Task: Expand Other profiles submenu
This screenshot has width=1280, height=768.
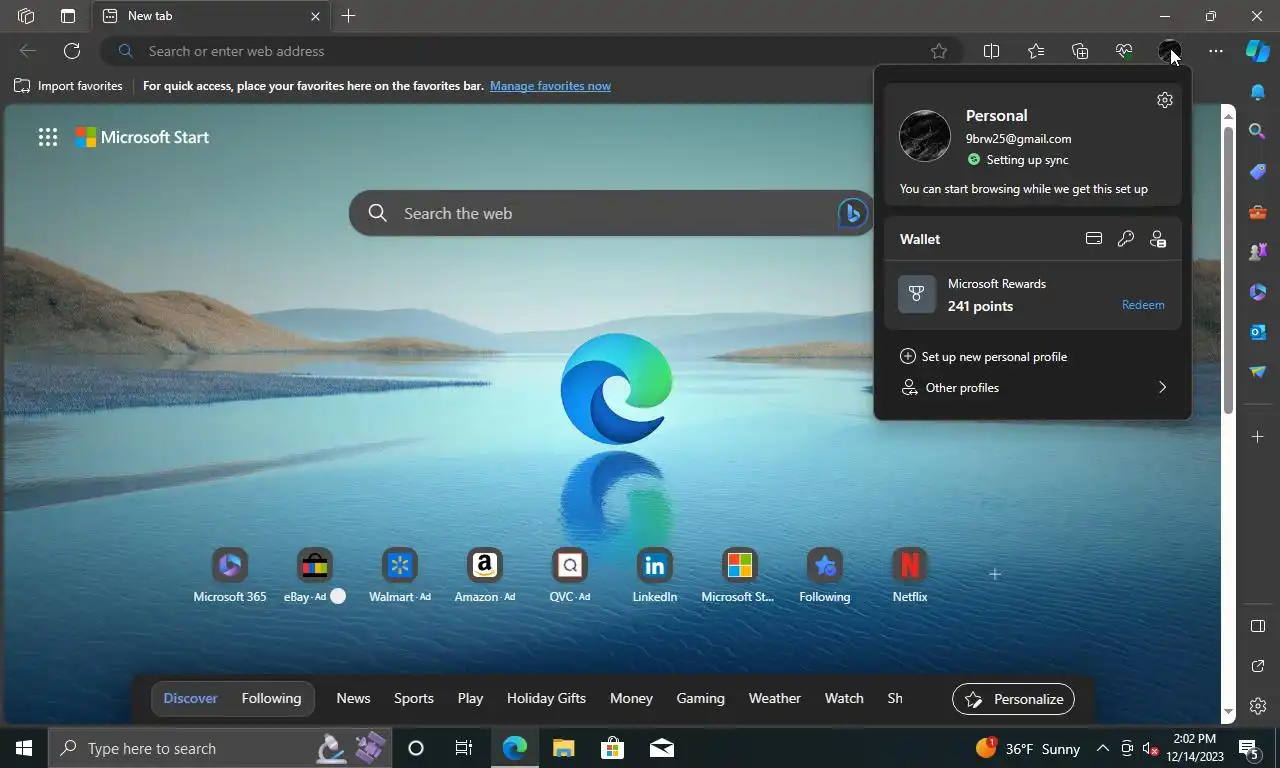Action: pyautogui.click(x=1033, y=388)
